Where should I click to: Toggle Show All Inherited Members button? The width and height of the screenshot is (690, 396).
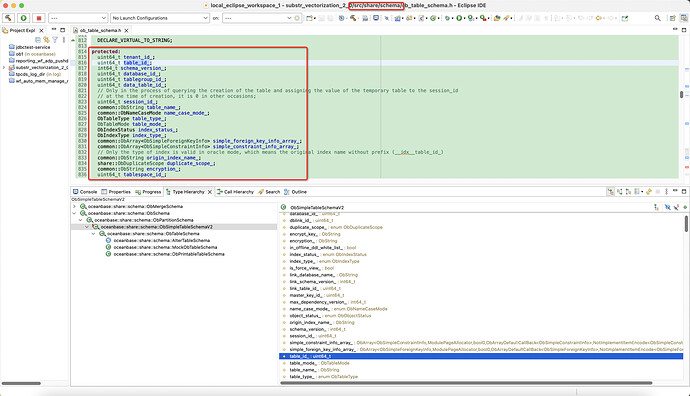657,207
